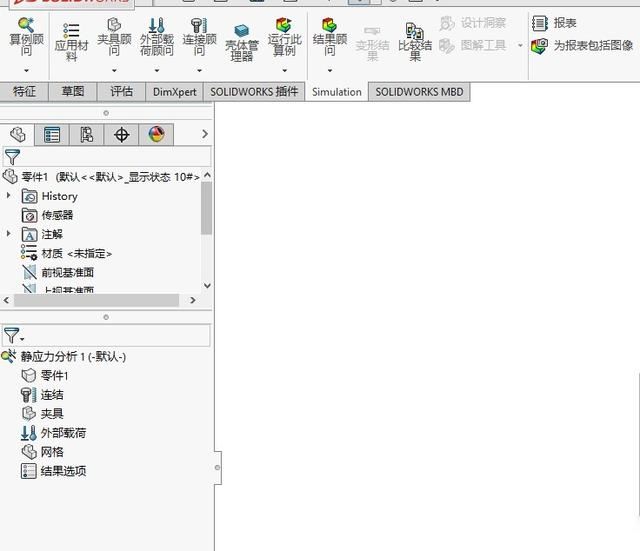This screenshot has height=551, width=640.
Task: Click the 比较结果 compare results icon
Action: pos(415,33)
